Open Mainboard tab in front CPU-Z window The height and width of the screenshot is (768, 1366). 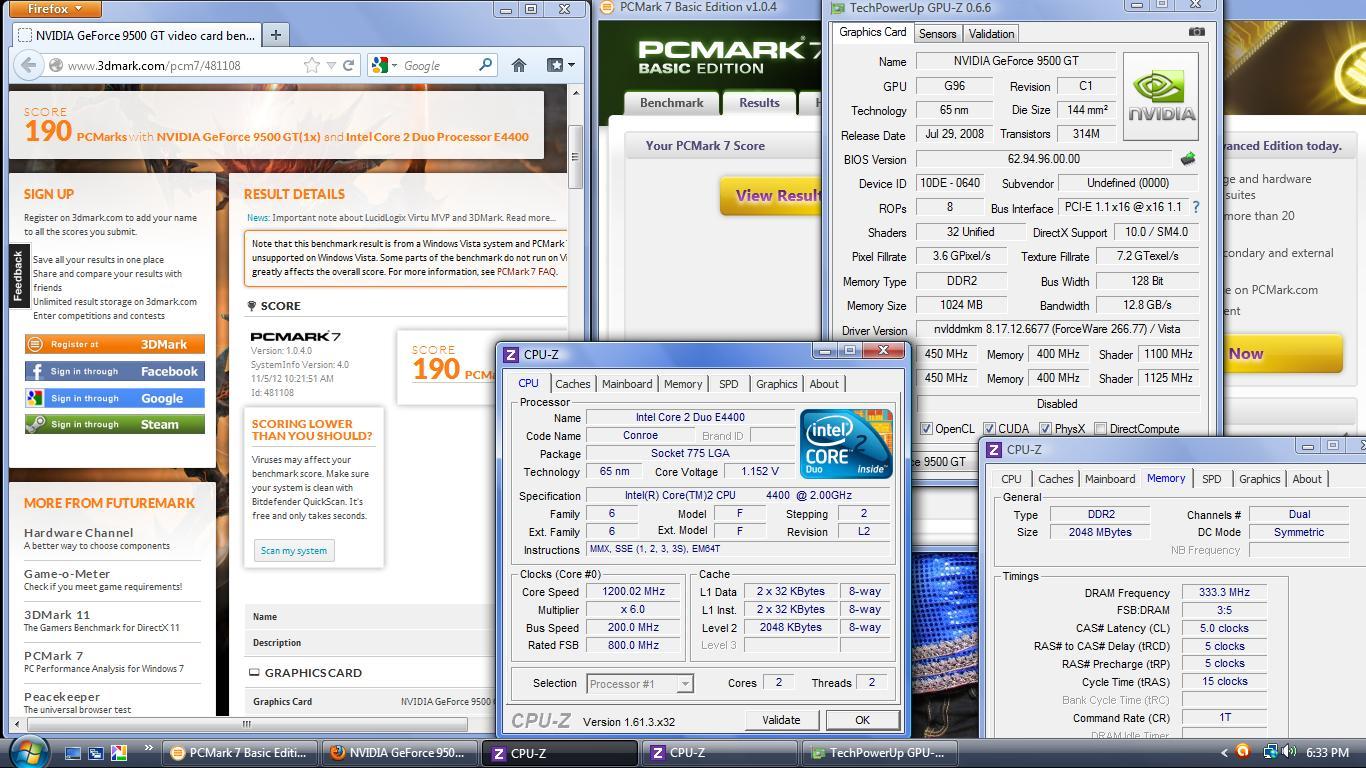click(x=627, y=384)
